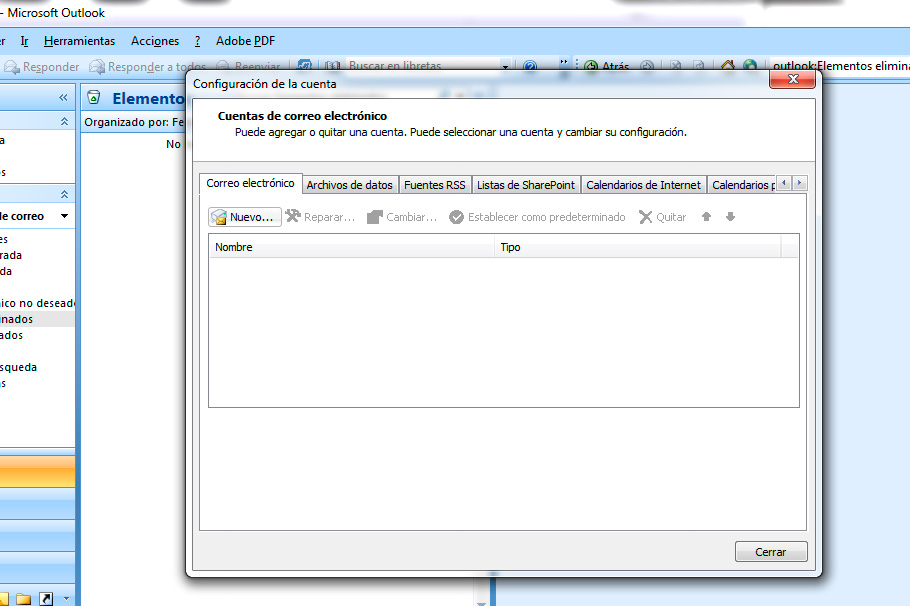Open the Adobe PDF menu
Viewport: 910px width, 606px height.
pos(245,41)
